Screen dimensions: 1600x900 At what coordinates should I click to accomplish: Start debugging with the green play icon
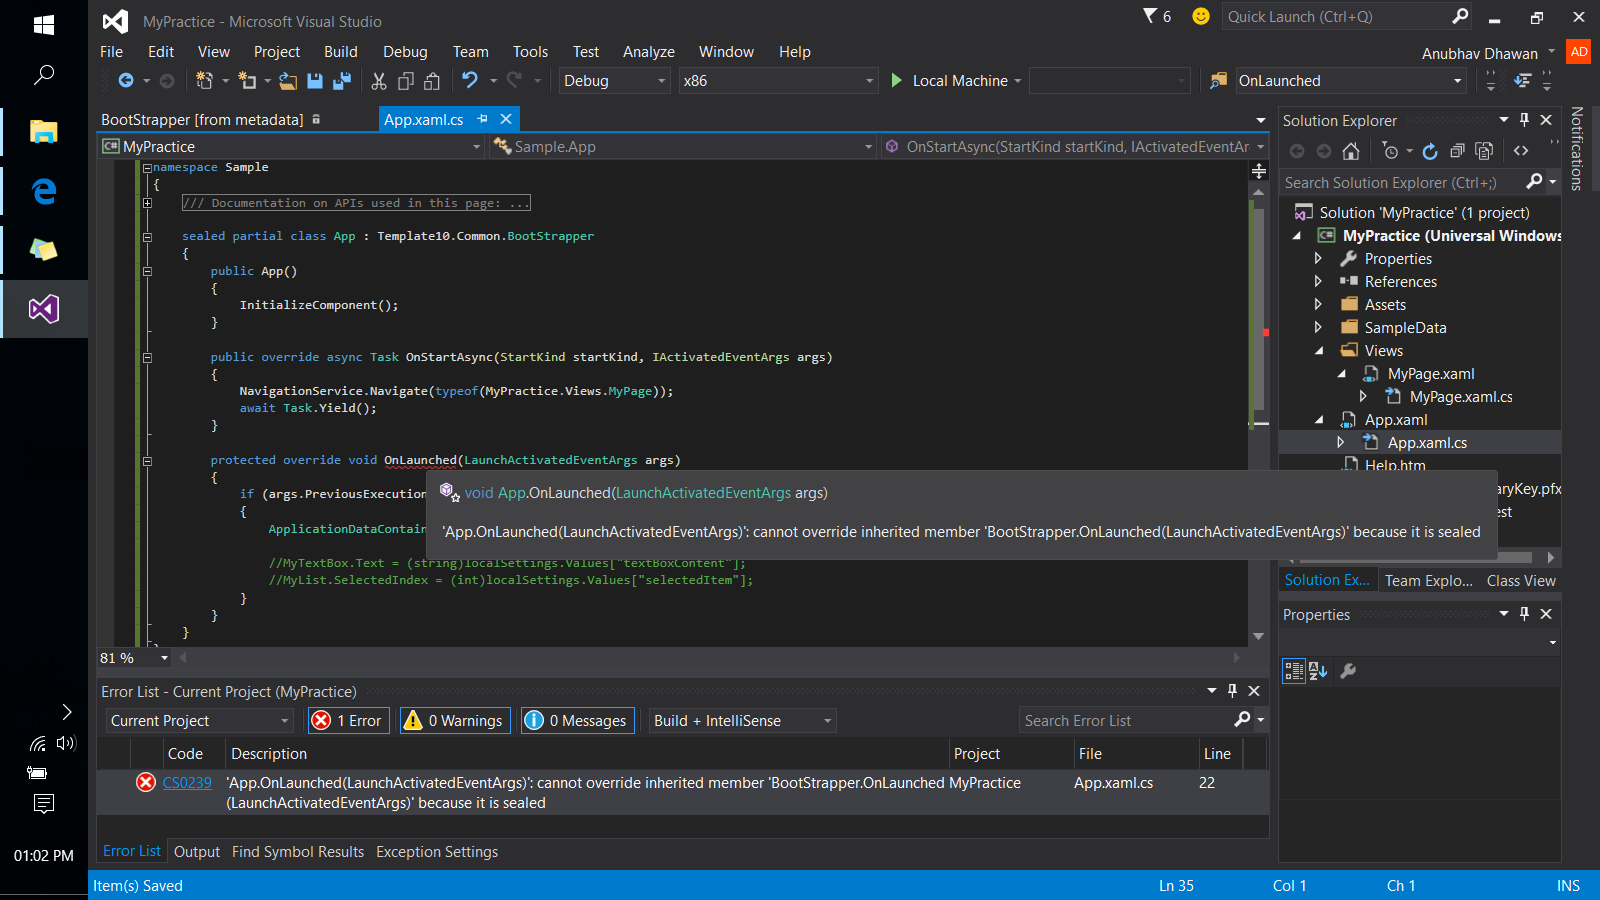pyautogui.click(x=897, y=80)
